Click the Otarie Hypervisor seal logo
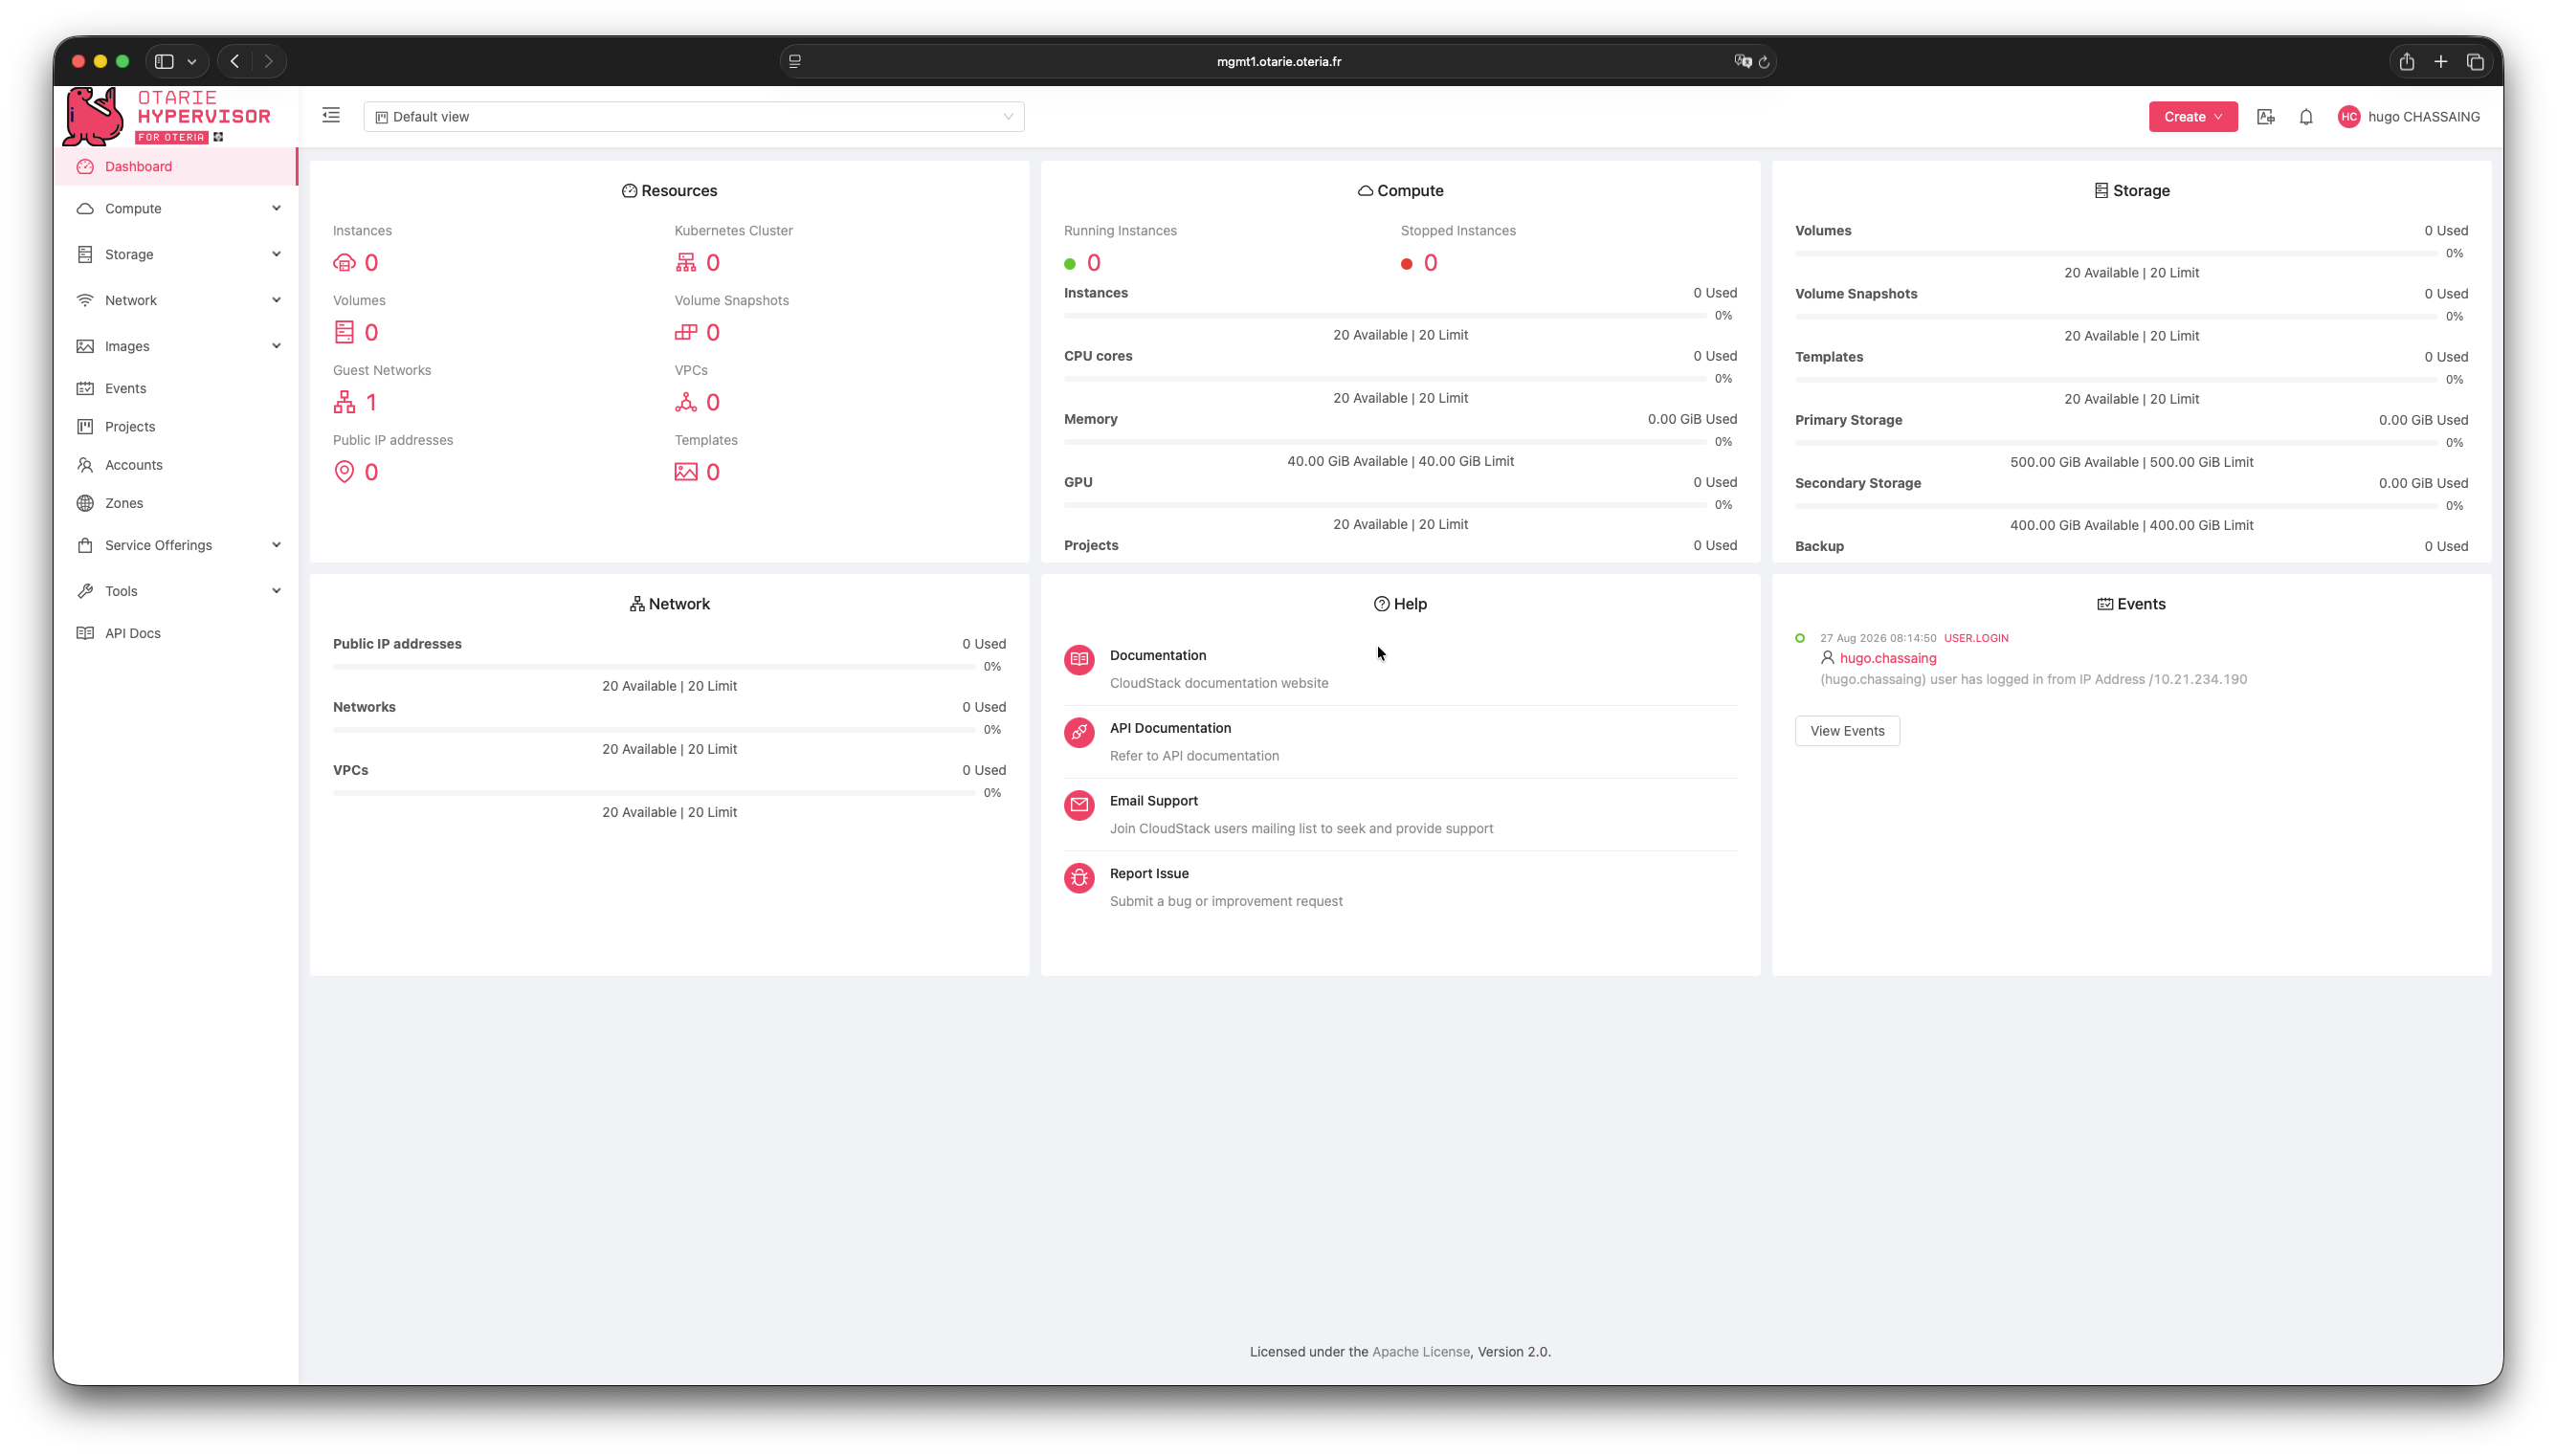The height and width of the screenshot is (1456, 2557). 93,116
